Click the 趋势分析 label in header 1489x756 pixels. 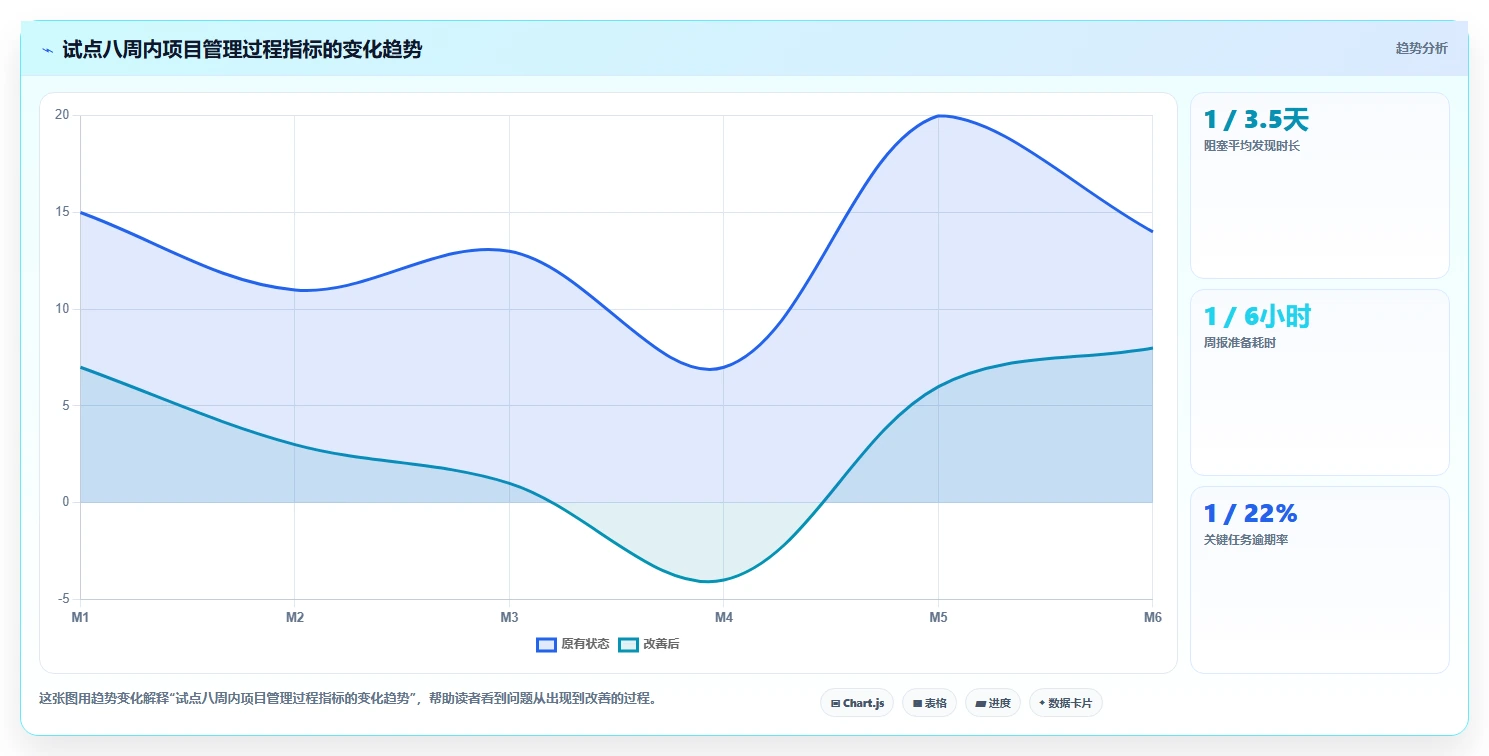pyautogui.click(x=1421, y=48)
